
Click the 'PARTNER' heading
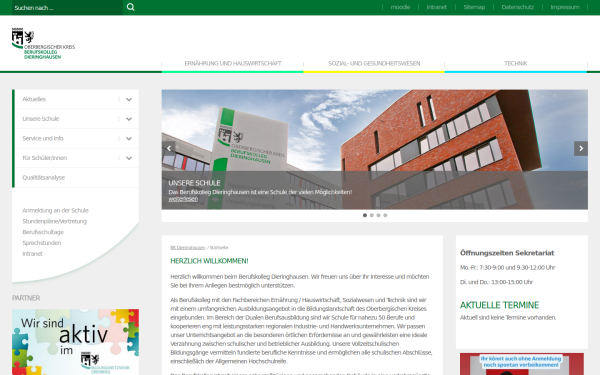click(26, 298)
